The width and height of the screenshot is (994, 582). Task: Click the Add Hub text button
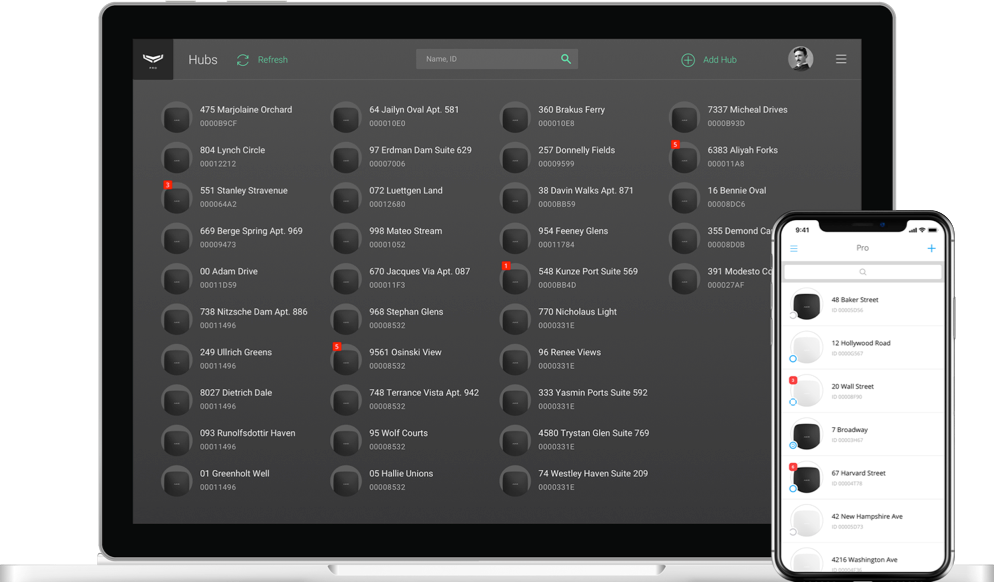point(720,60)
